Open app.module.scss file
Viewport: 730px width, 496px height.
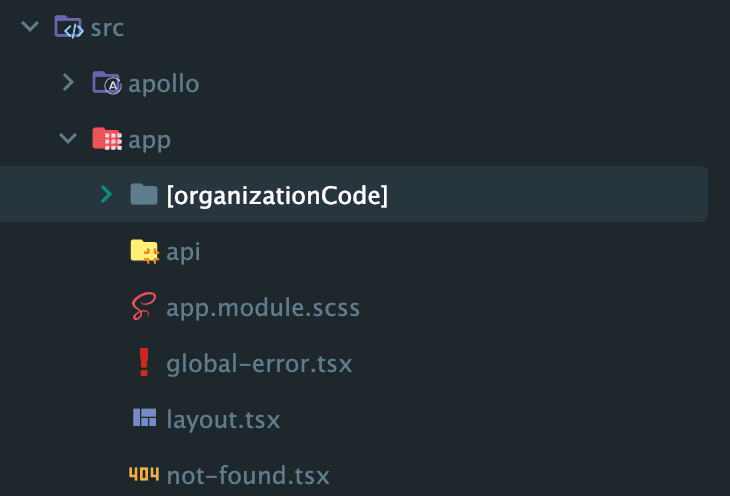pos(263,308)
